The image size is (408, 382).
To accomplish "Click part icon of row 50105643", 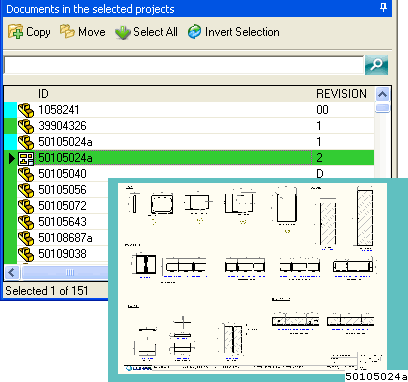I will pyautogui.click(x=26, y=222).
